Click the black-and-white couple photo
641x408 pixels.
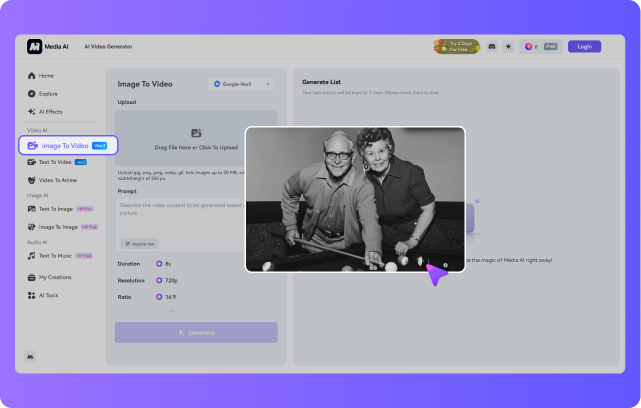click(x=355, y=200)
